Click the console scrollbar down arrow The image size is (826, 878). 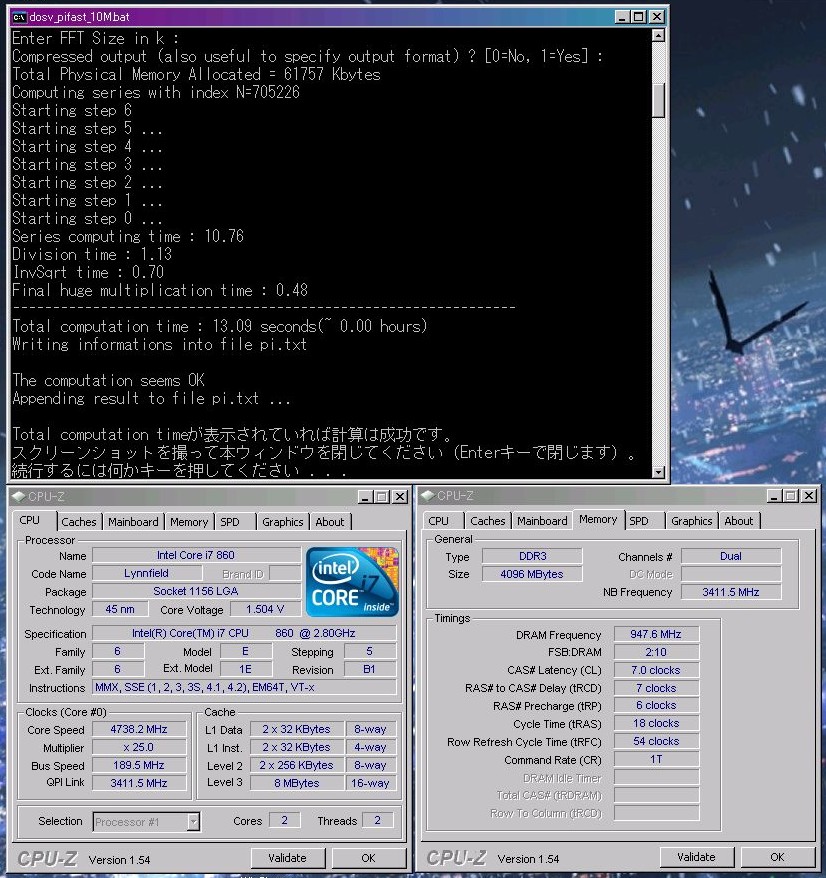point(659,472)
